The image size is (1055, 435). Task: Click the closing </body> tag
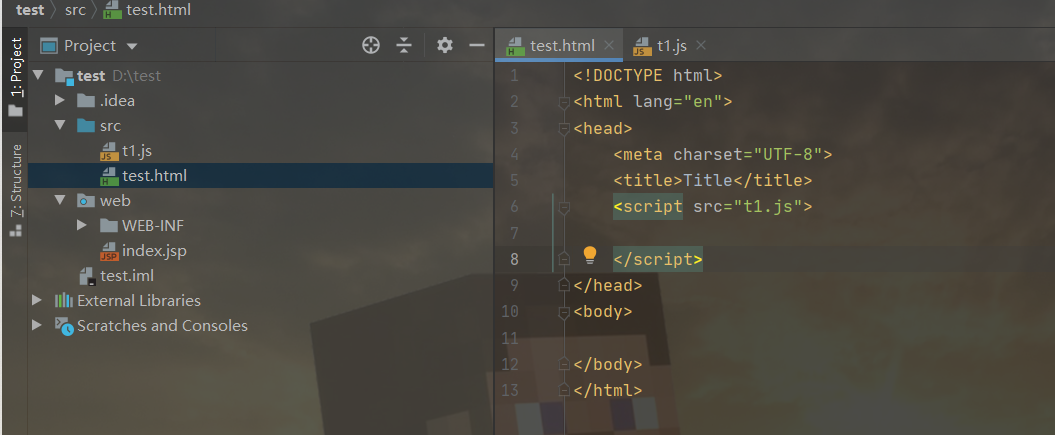[x=608, y=364]
